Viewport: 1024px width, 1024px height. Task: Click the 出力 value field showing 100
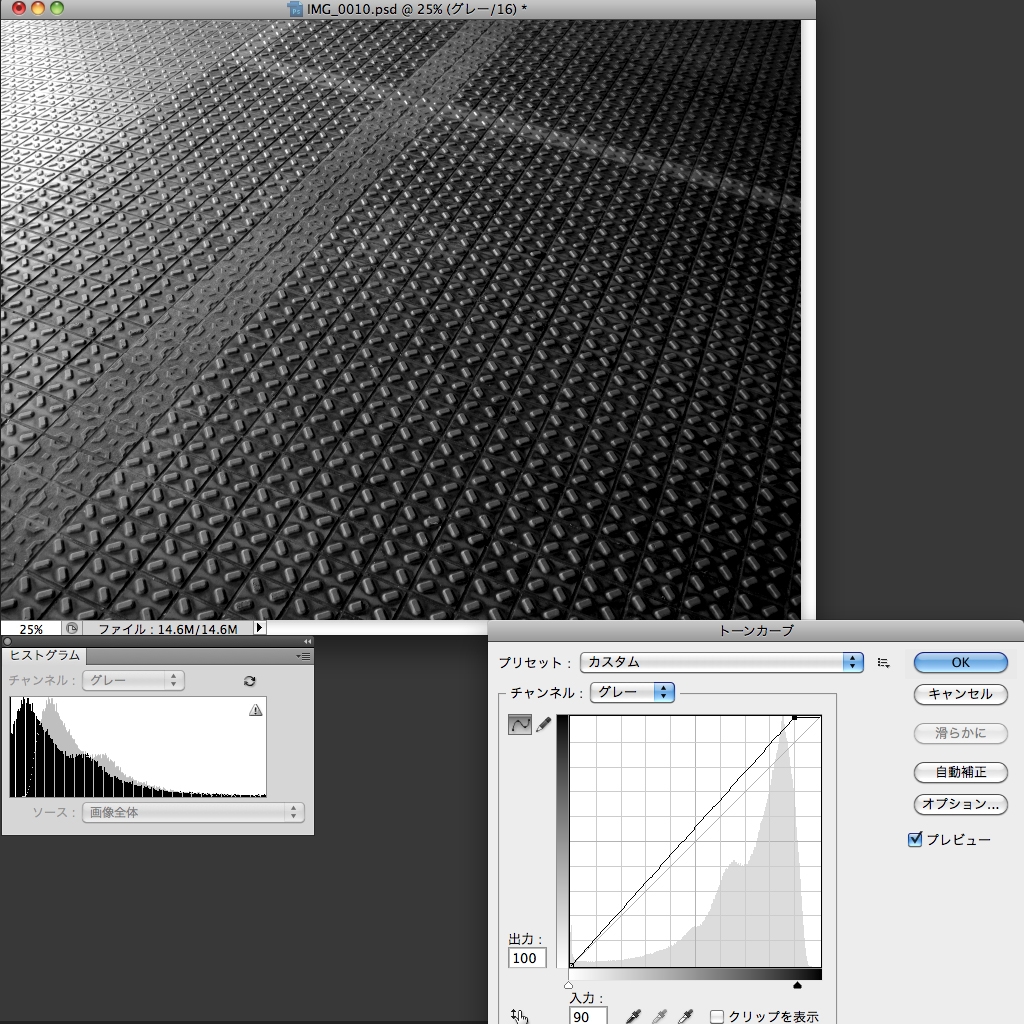(526, 958)
